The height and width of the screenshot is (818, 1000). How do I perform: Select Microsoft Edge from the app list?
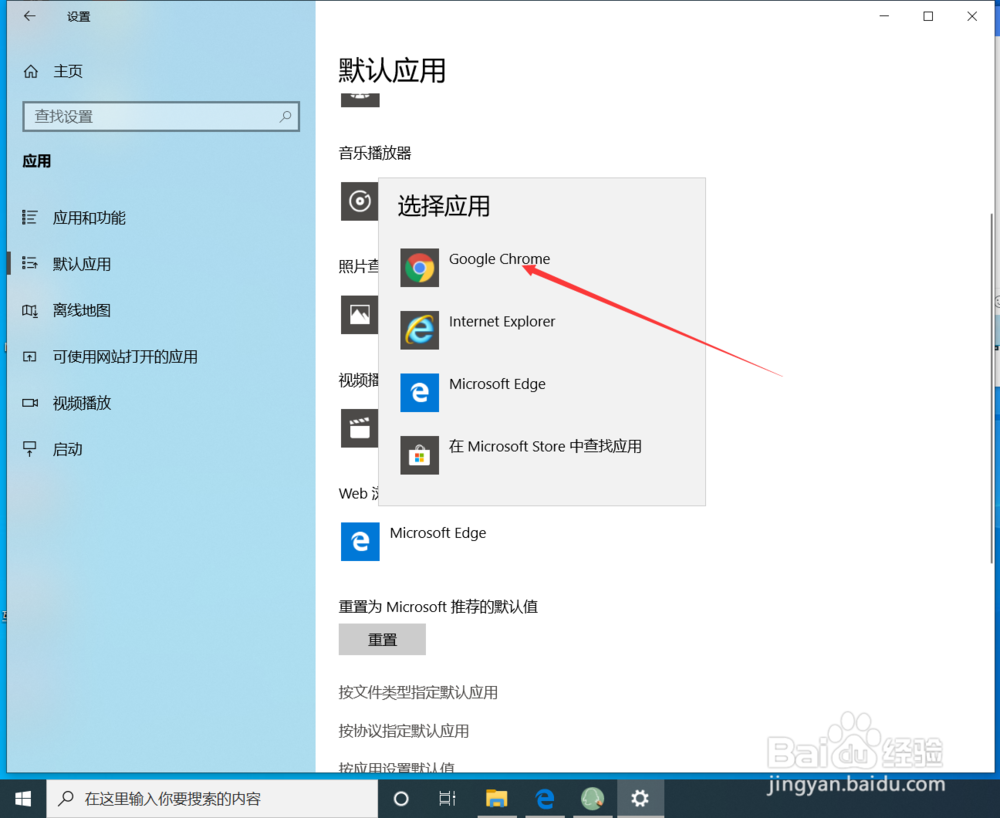(x=497, y=383)
